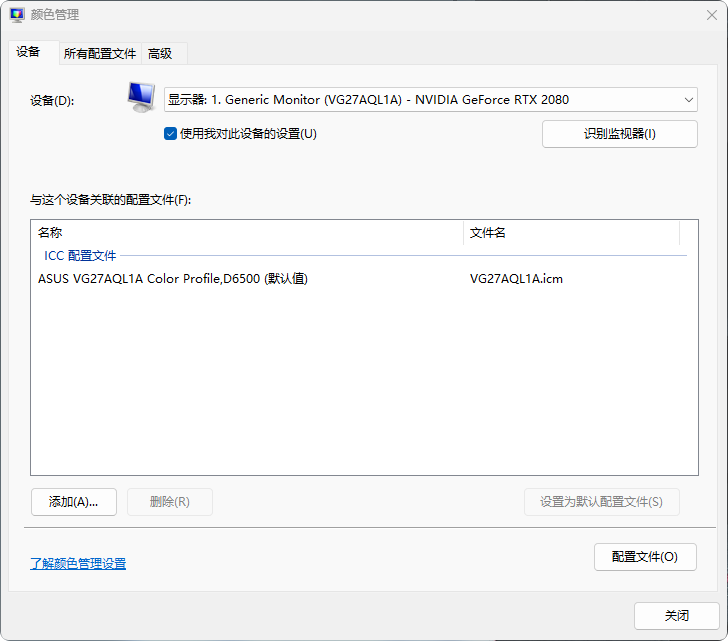
Task: Open the 配置文件(O) button menu
Action: 645,557
